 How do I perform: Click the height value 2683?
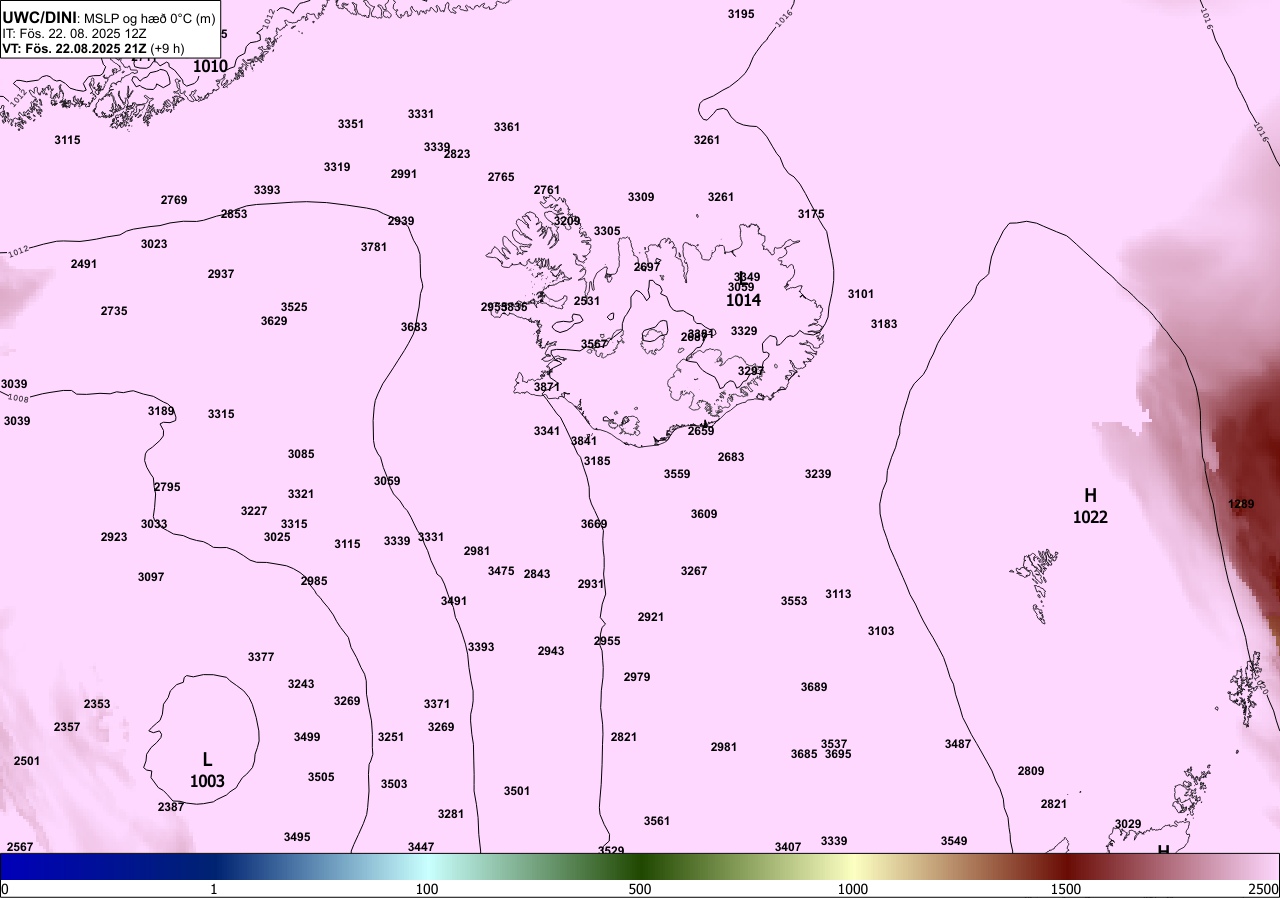click(731, 457)
